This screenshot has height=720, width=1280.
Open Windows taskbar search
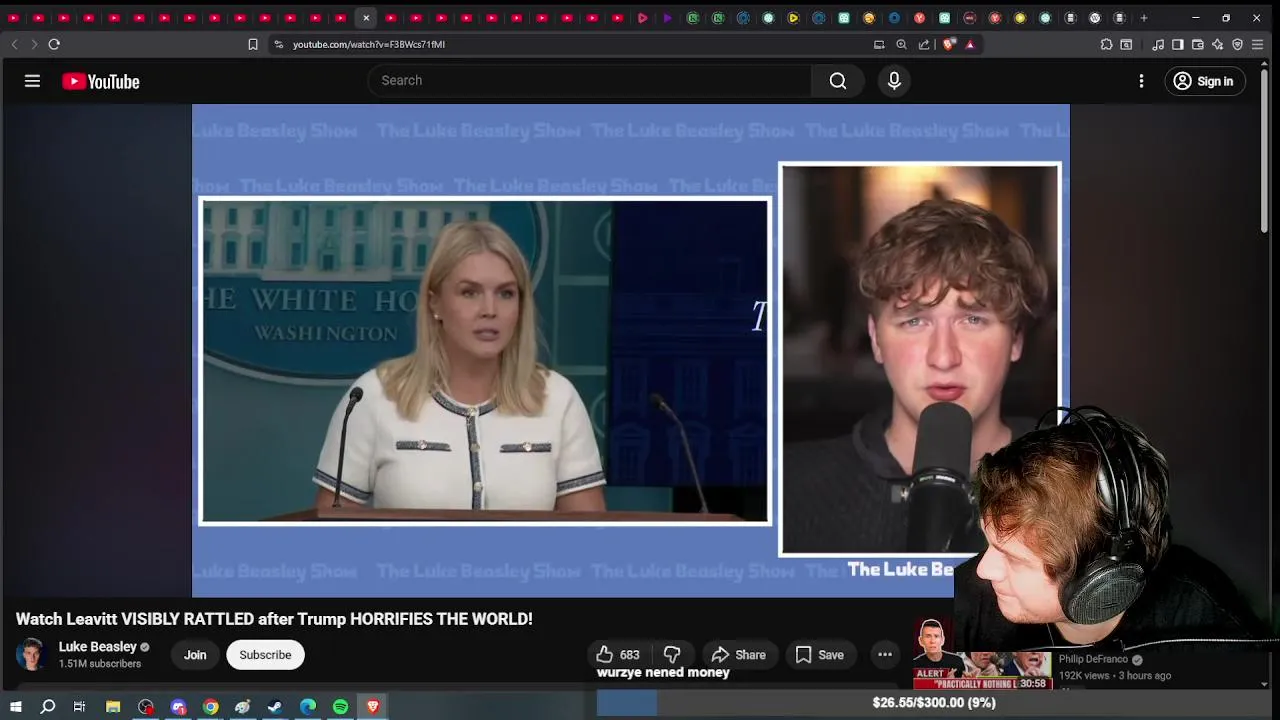pyautogui.click(x=47, y=707)
